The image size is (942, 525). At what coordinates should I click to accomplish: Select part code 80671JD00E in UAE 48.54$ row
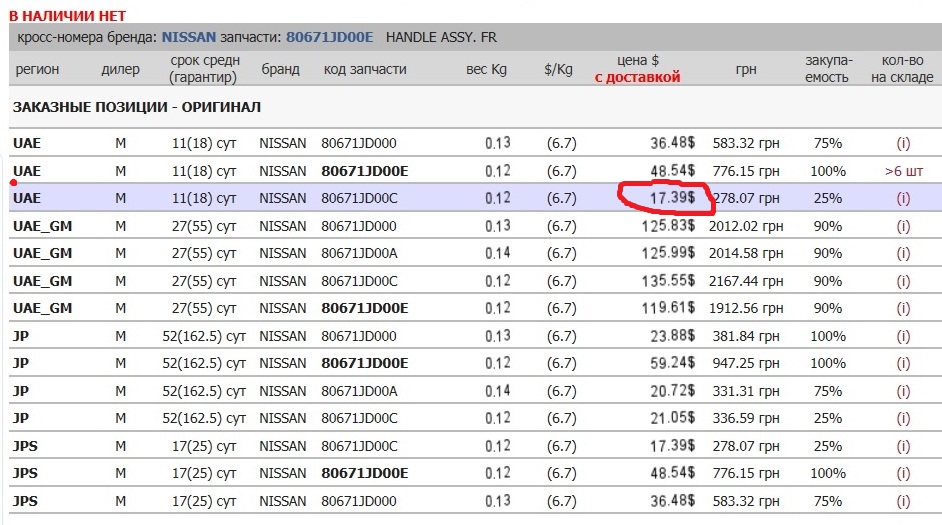(x=364, y=171)
